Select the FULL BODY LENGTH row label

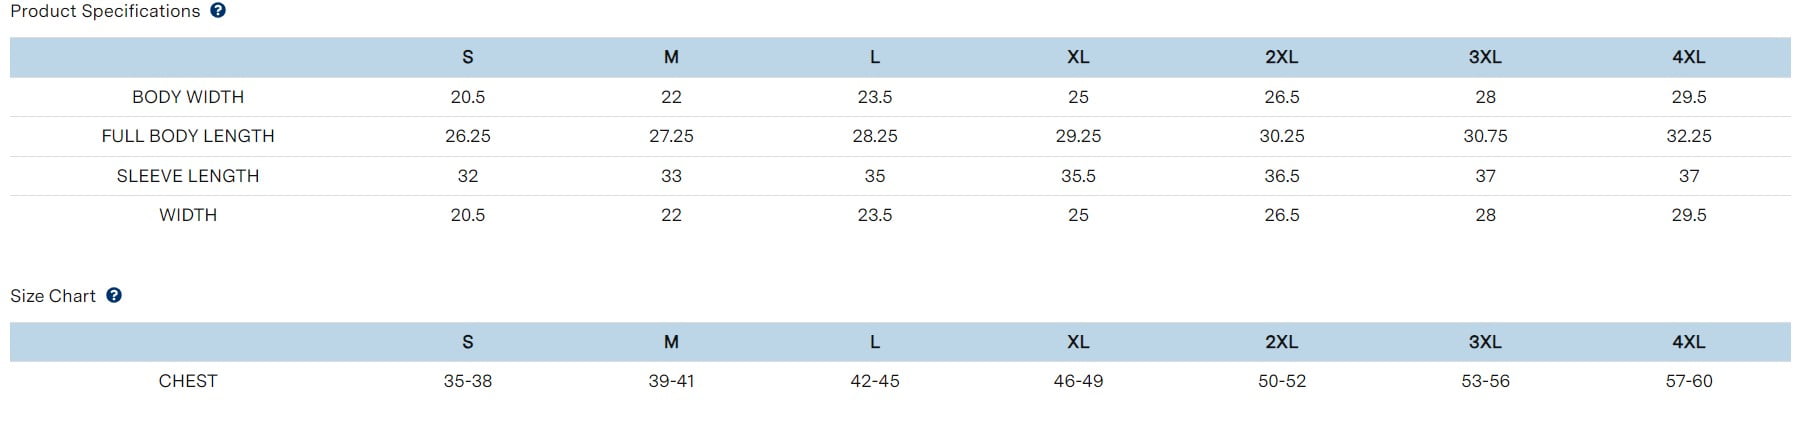pos(188,136)
